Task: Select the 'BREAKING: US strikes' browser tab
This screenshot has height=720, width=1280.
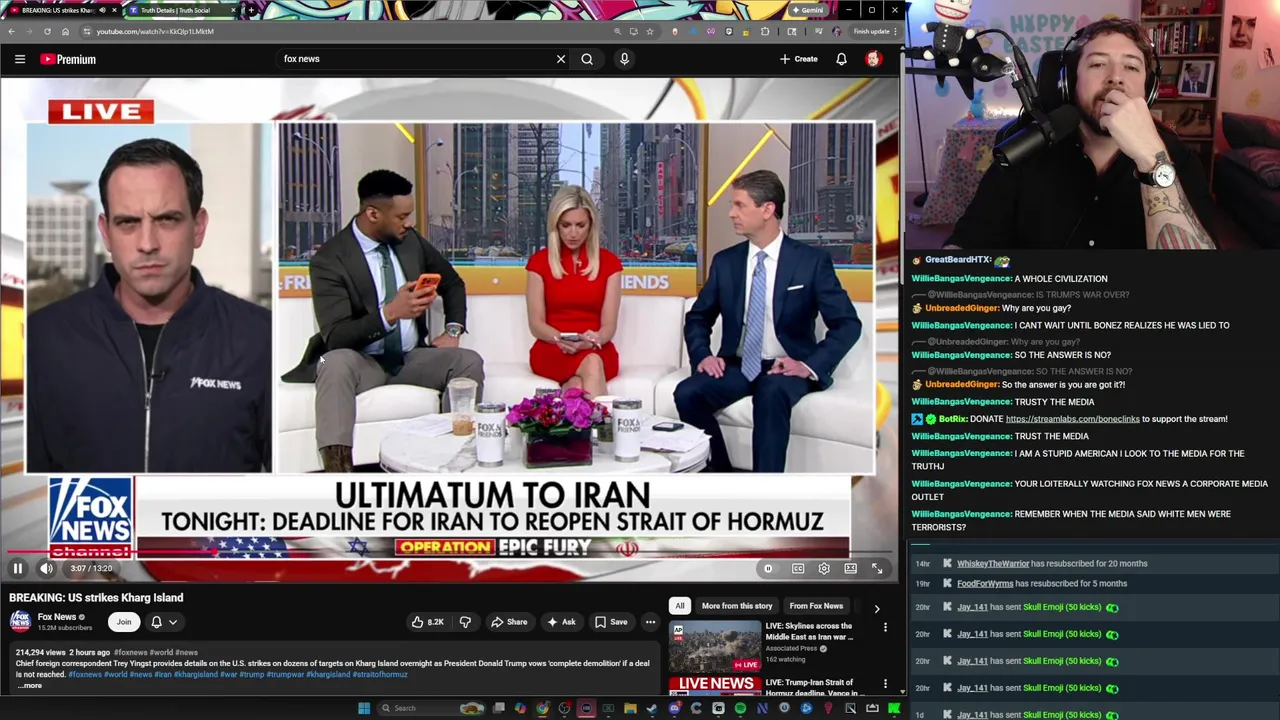Action: [x=60, y=10]
